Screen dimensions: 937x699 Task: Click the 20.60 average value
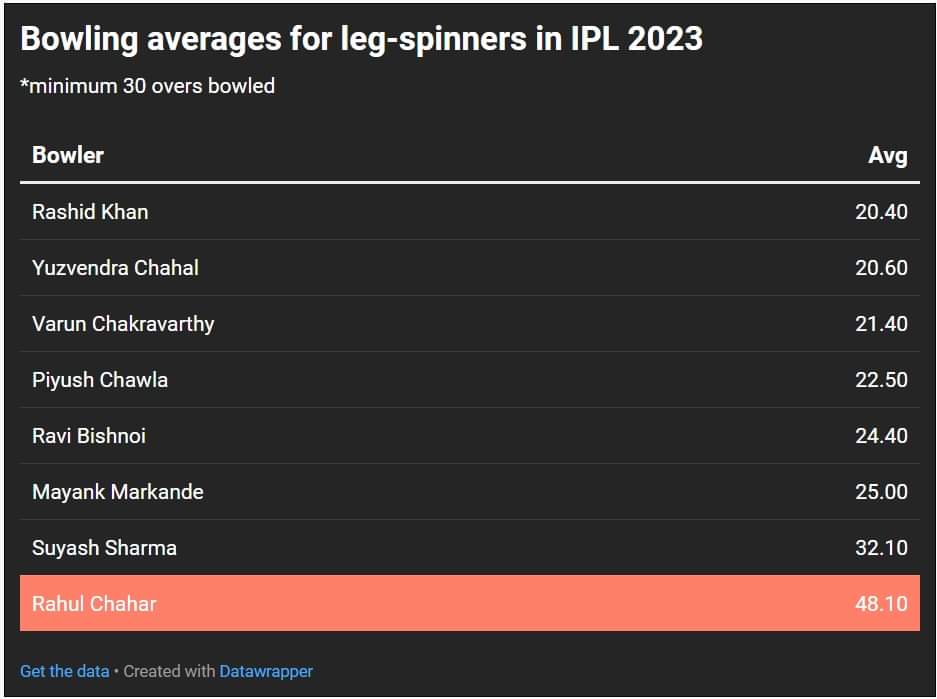881,268
